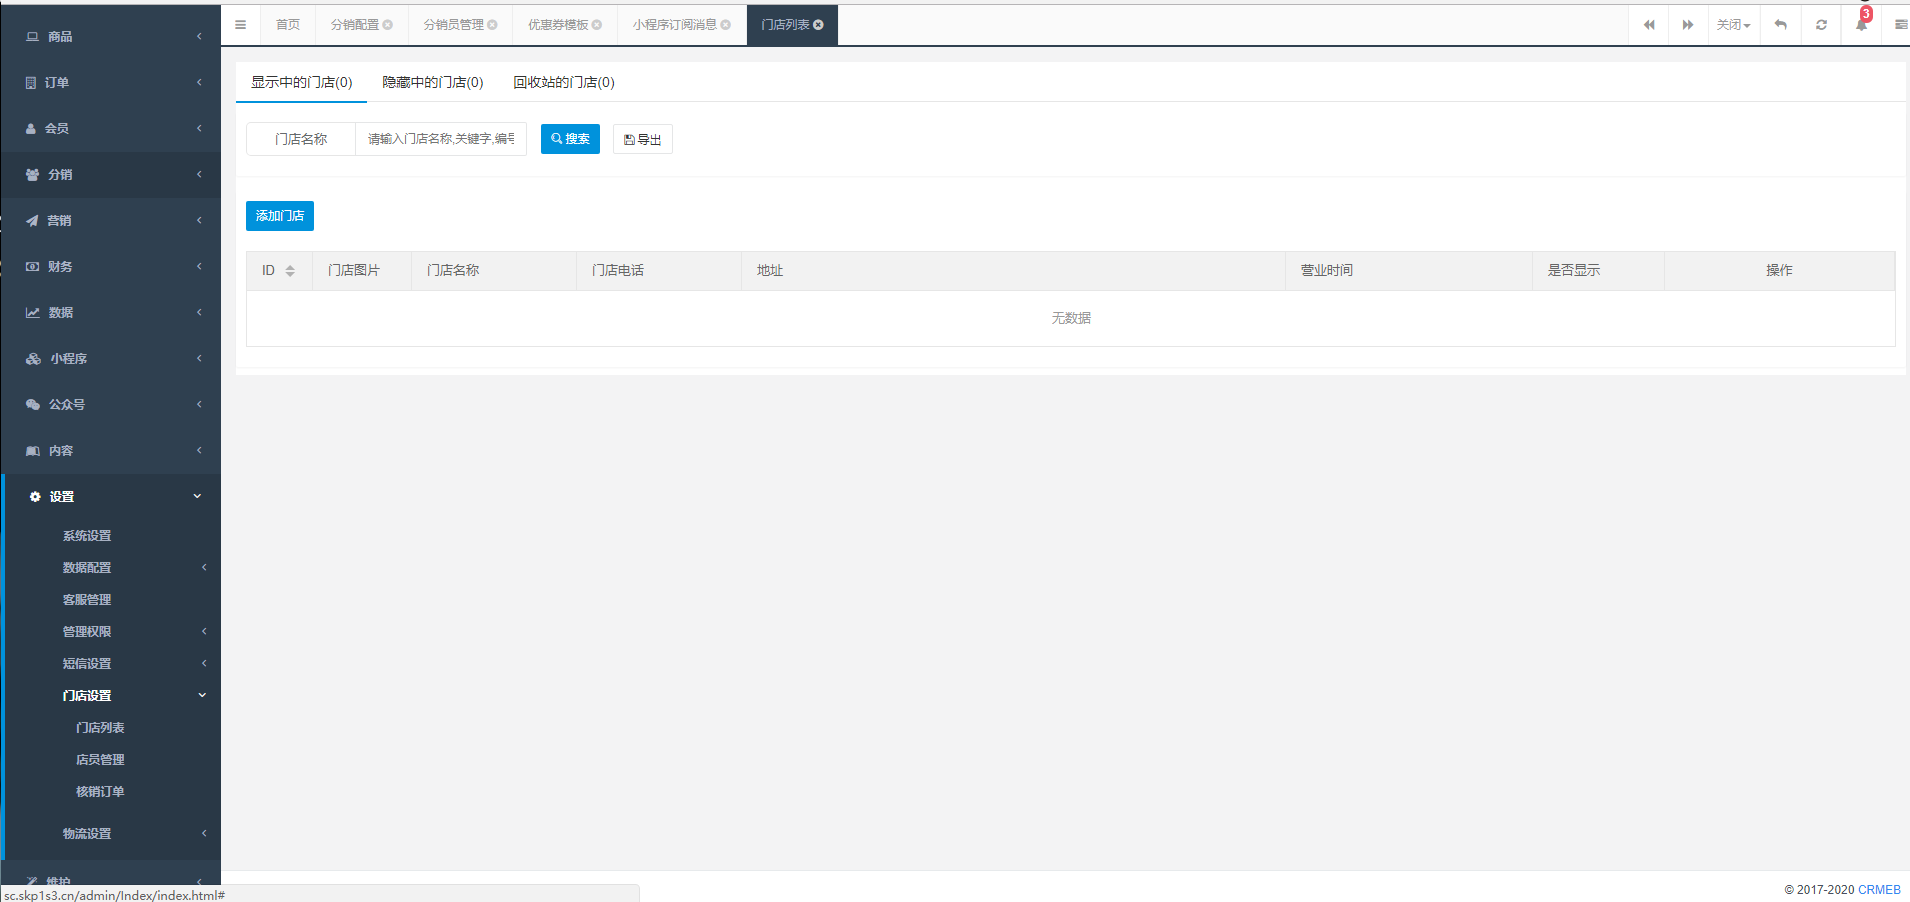Click the 添加门店 button

279,216
